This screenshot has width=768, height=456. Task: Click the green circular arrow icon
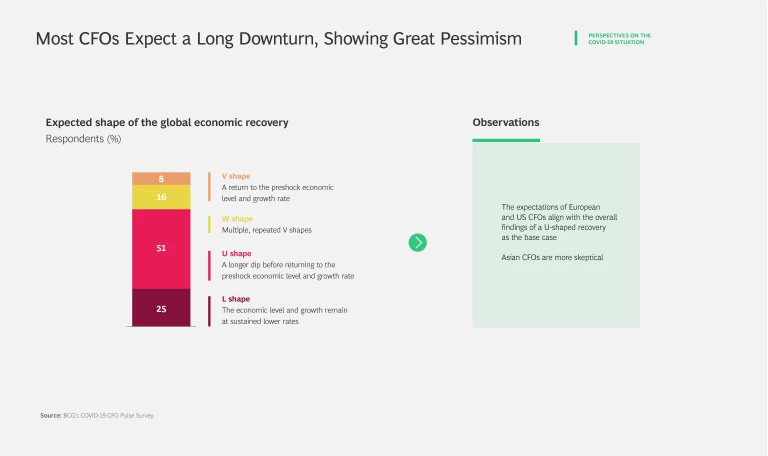(x=418, y=242)
